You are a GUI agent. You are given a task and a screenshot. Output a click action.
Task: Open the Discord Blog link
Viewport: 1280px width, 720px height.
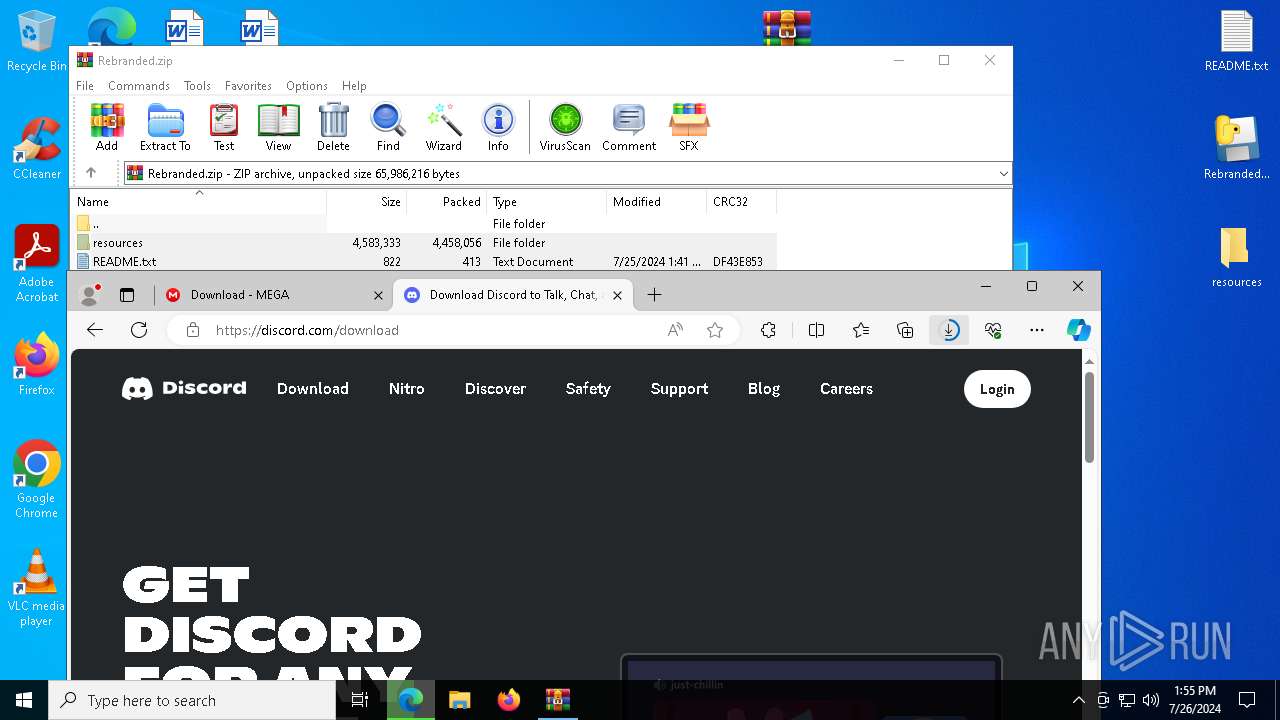pos(764,389)
